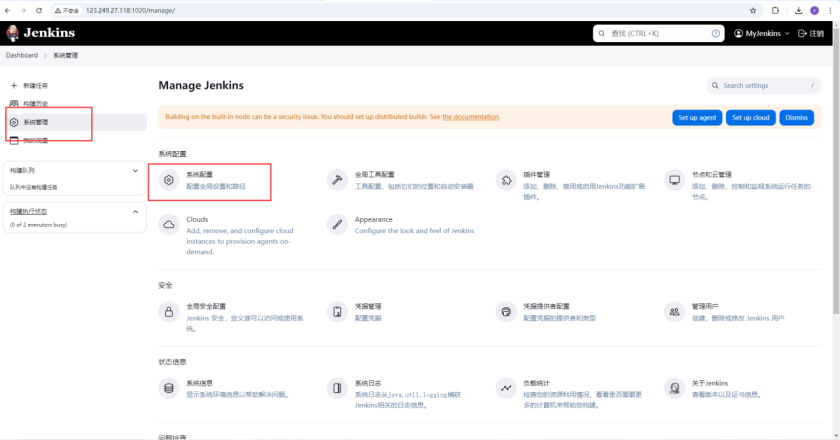The width and height of the screenshot is (840, 440).
Task: Click the browser profile avatar
Action: click(x=814, y=10)
